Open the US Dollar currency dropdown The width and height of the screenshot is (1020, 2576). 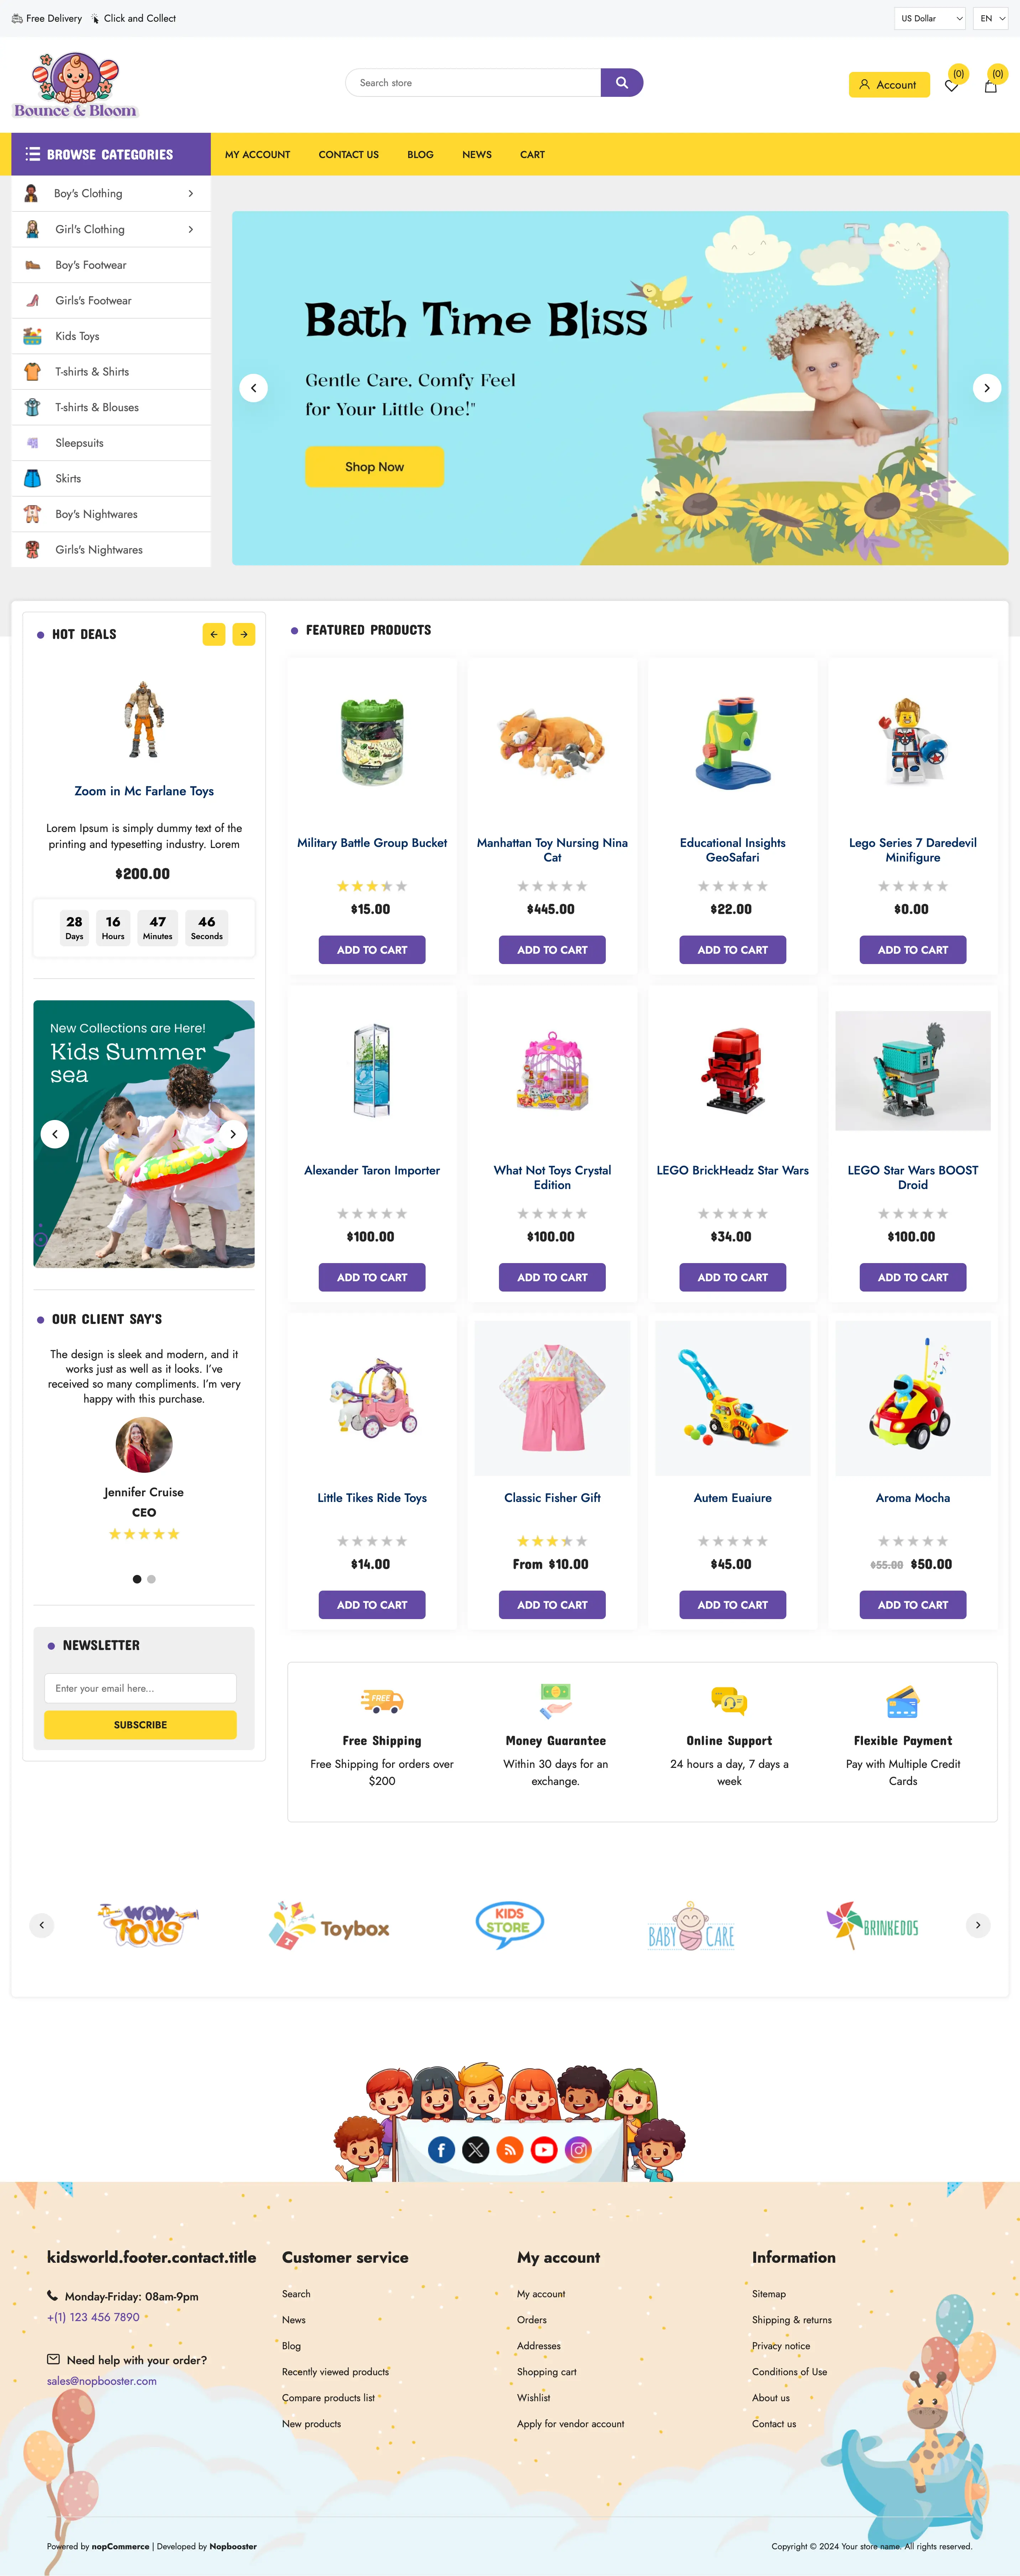(x=930, y=18)
